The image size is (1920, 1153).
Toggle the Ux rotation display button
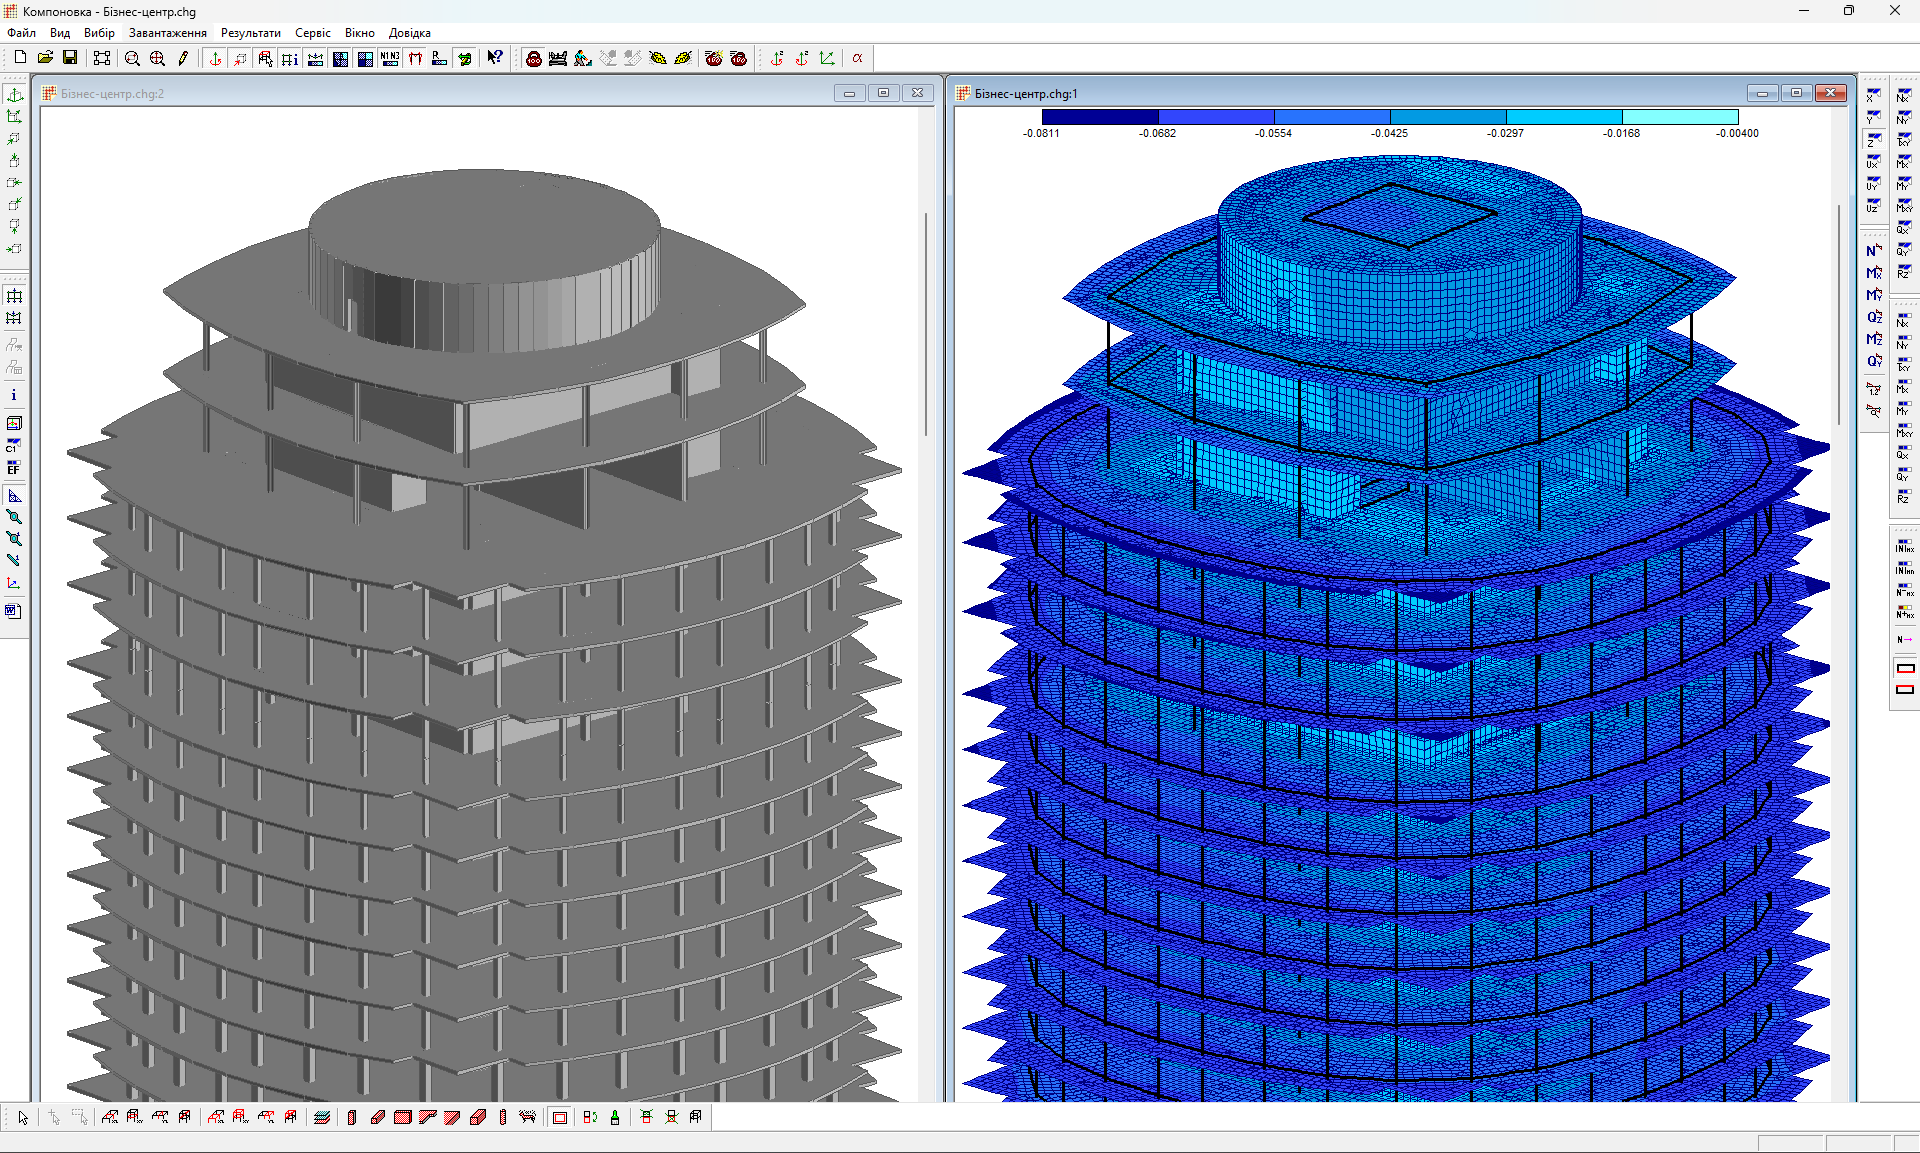1873,163
